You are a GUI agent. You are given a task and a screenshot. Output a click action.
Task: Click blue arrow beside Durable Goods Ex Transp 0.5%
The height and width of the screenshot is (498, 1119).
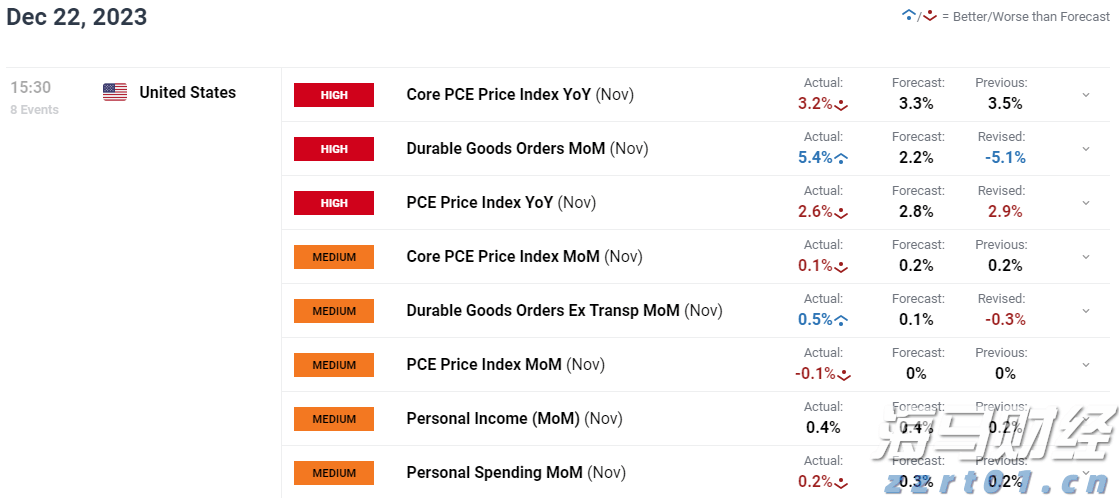pos(841,321)
